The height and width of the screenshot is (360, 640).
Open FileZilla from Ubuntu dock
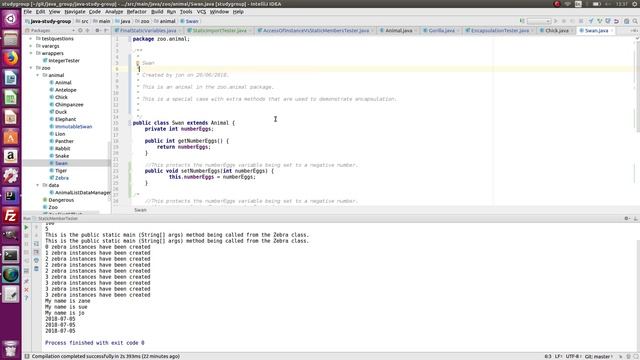pos(11,216)
